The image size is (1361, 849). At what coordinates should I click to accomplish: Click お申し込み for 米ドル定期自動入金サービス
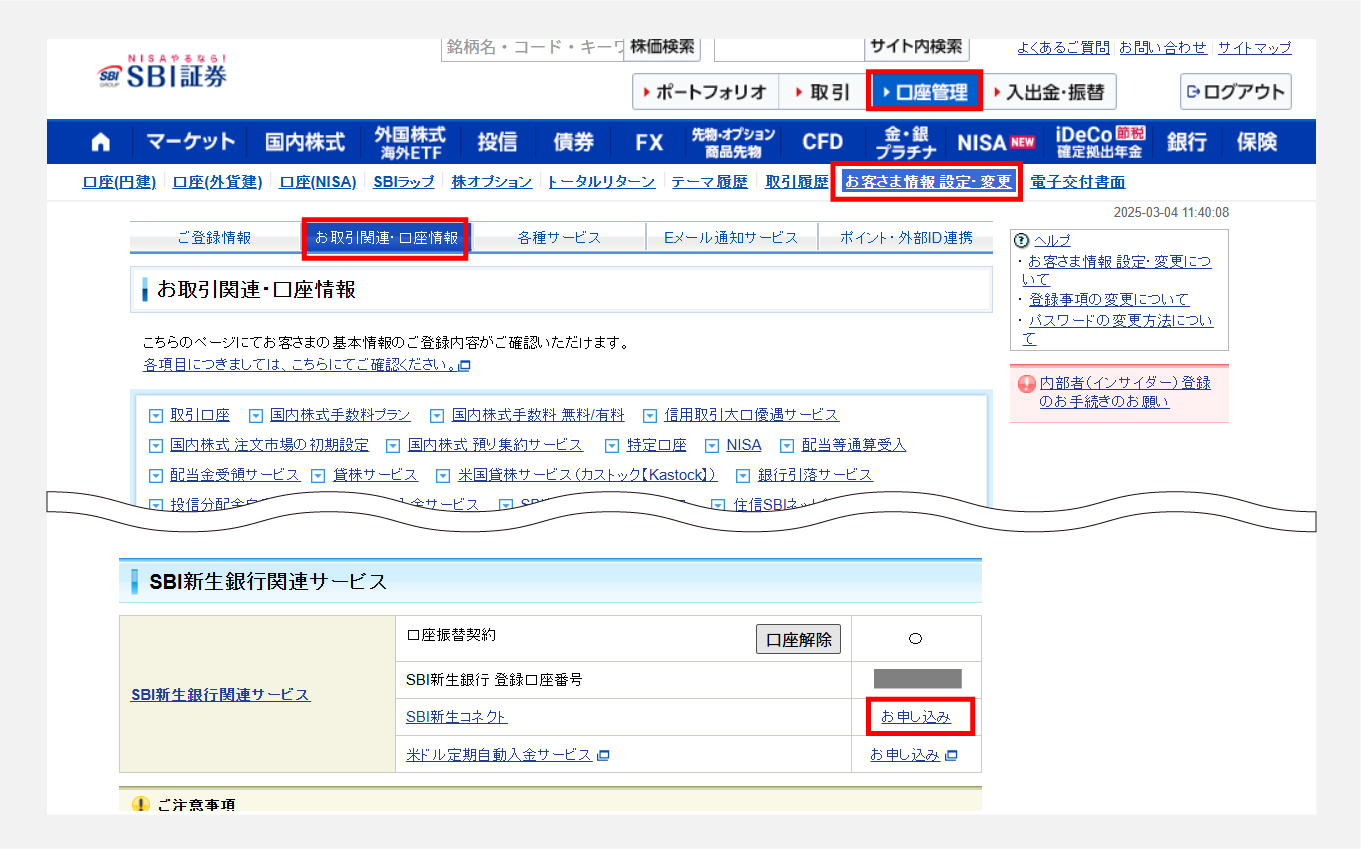pos(905,755)
